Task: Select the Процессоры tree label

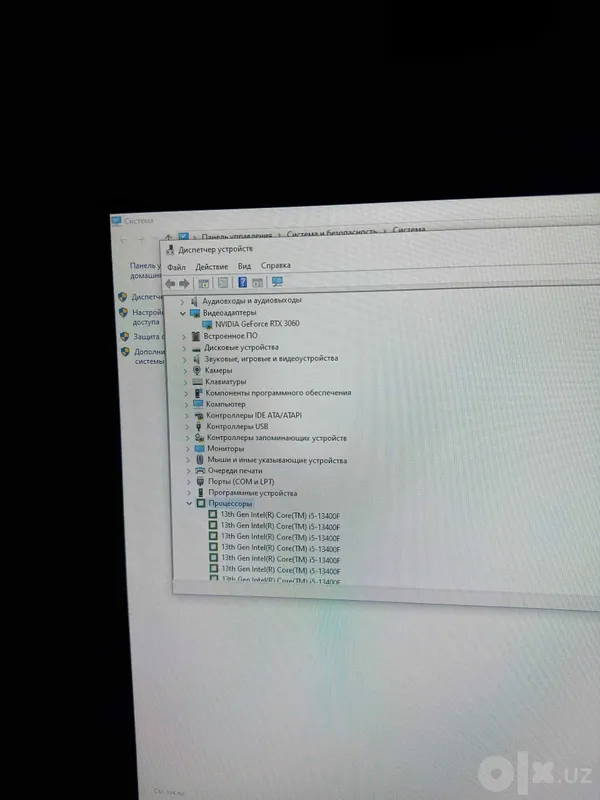Action: tap(230, 504)
